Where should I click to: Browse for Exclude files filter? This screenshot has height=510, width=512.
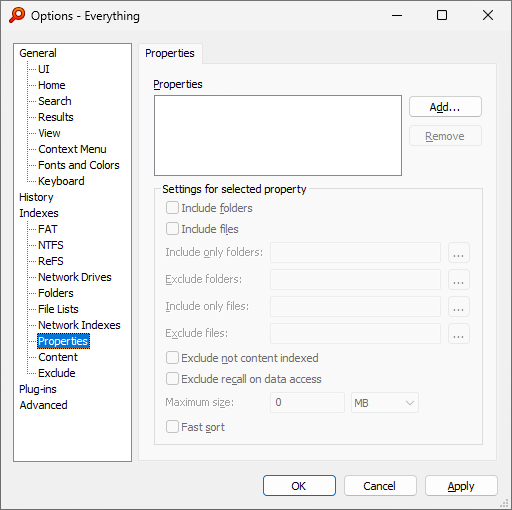tap(459, 334)
